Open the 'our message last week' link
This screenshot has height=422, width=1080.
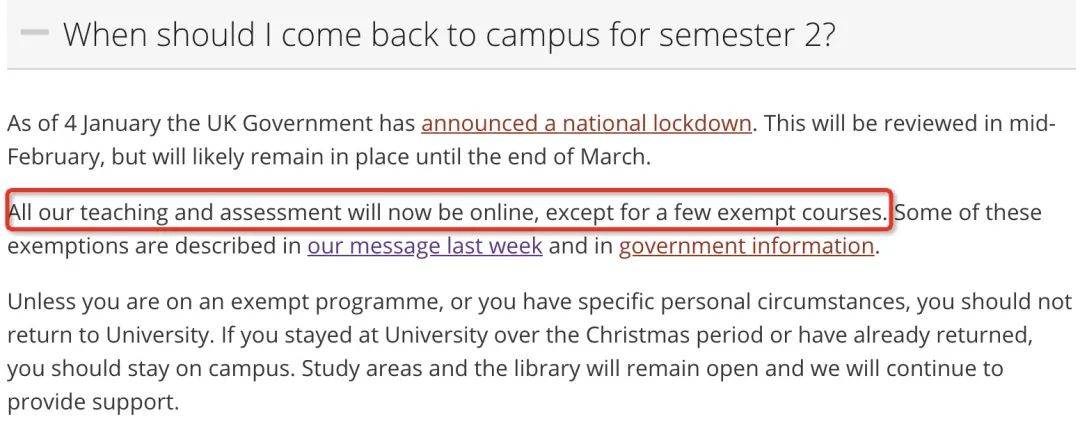tap(425, 246)
